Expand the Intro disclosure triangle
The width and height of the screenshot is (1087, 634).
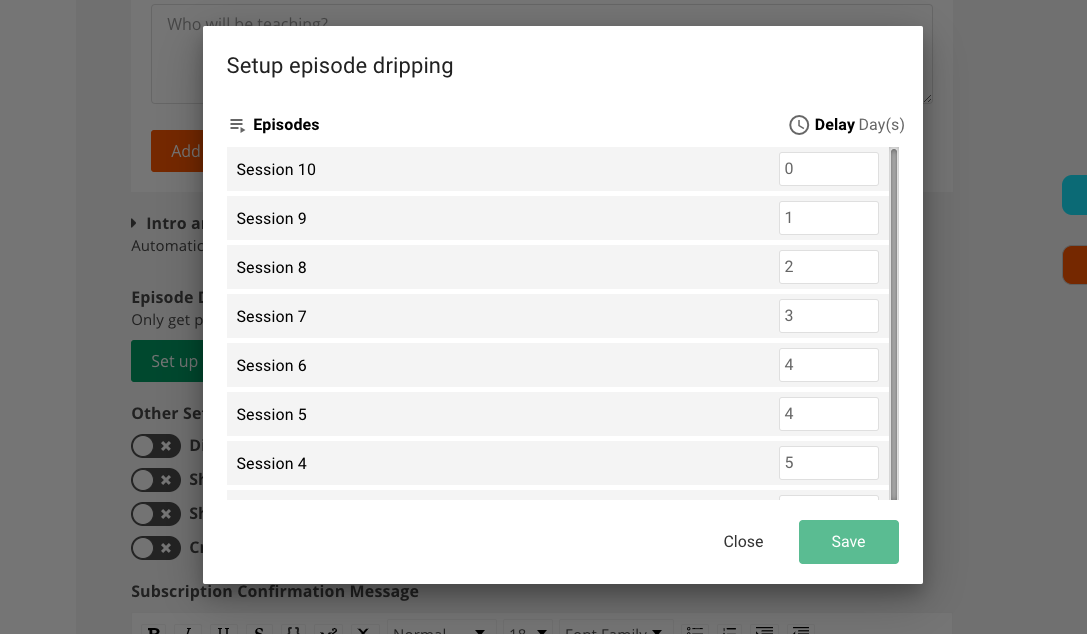pos(134,223)
